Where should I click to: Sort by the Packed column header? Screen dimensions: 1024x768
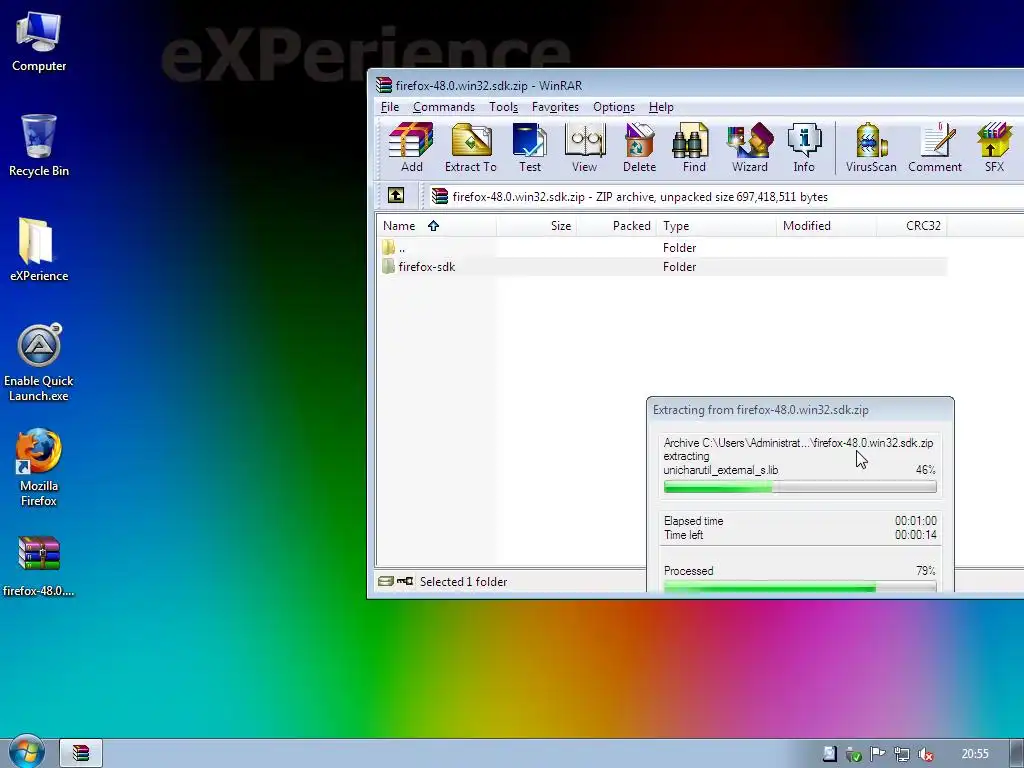click(x=616, y=226)
